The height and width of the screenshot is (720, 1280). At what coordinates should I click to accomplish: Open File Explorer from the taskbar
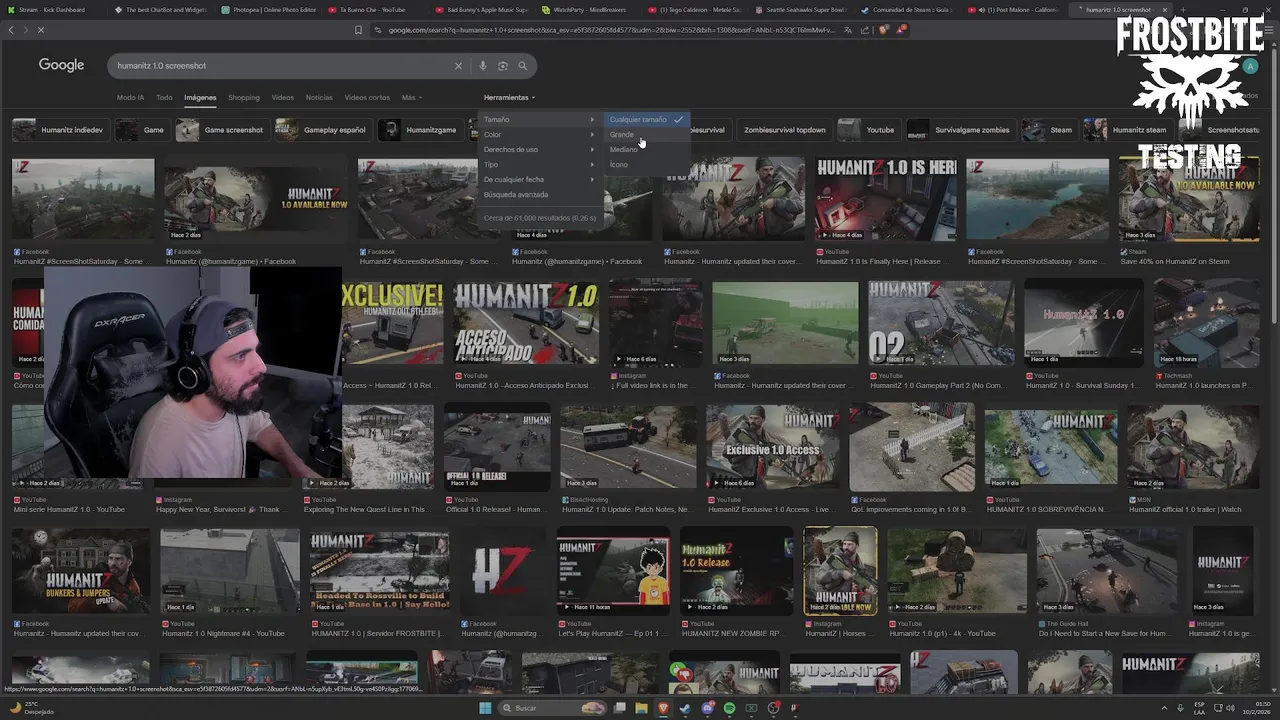pos(641,708)
